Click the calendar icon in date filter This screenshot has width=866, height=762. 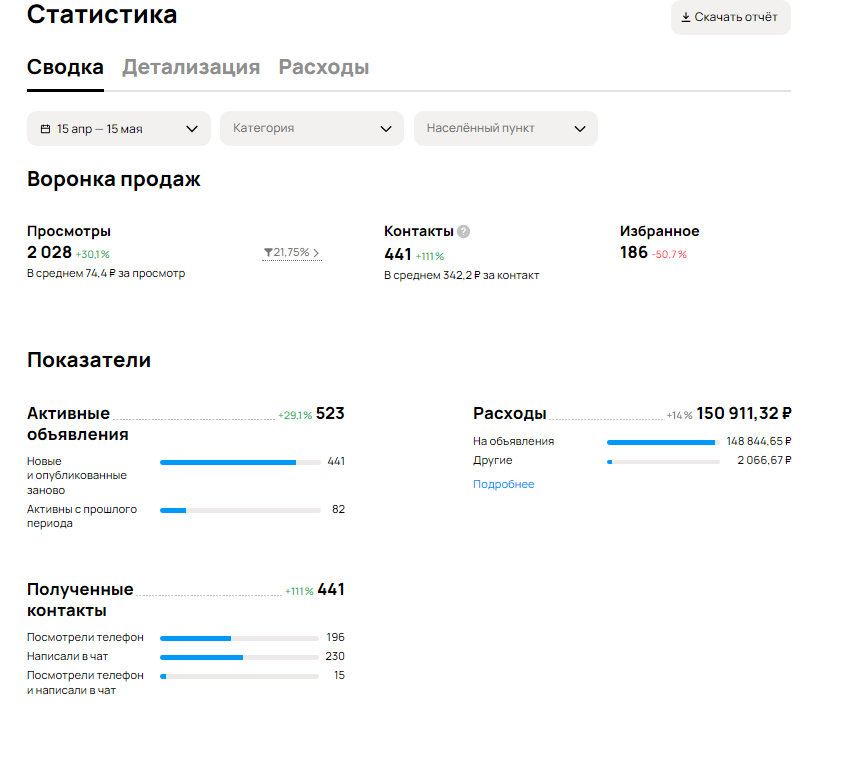(x=45, y=129)
